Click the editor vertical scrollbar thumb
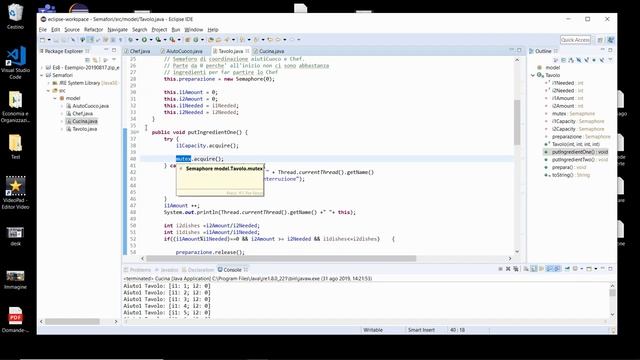The image size is (640, 360). tap(517, 122)
